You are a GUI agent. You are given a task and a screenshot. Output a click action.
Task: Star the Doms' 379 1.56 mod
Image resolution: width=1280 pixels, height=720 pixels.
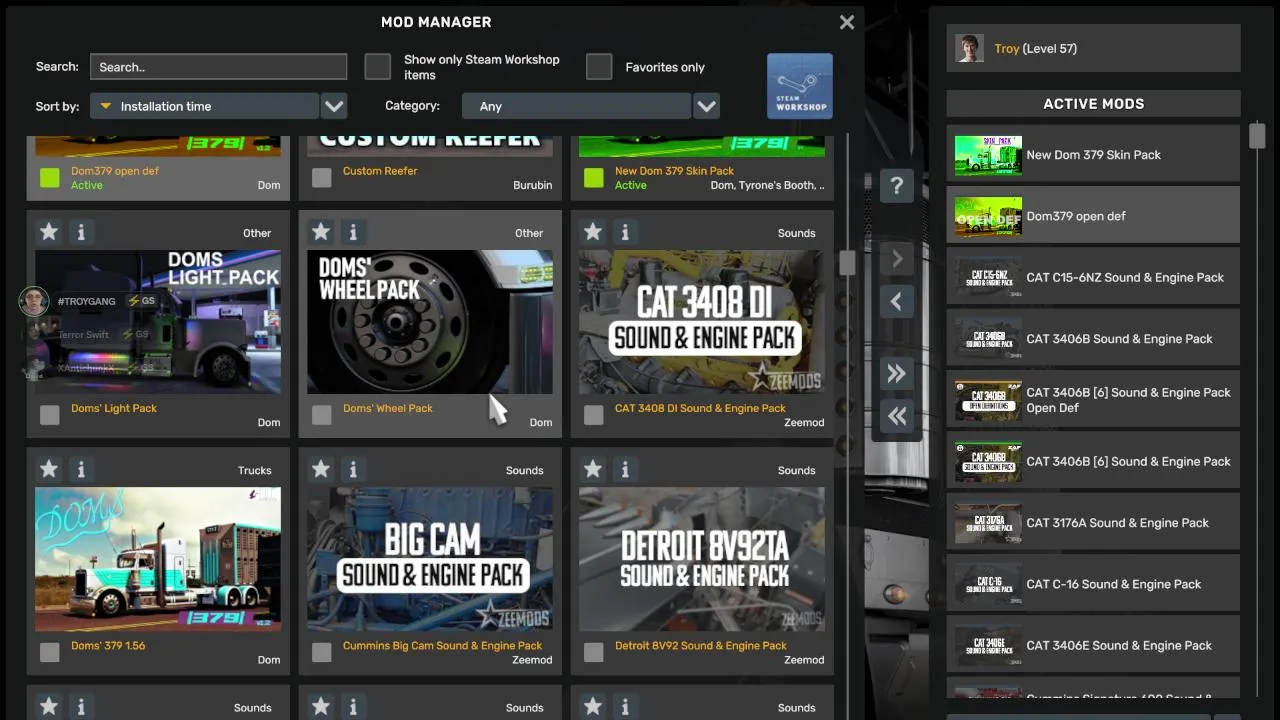click(49, 469)
